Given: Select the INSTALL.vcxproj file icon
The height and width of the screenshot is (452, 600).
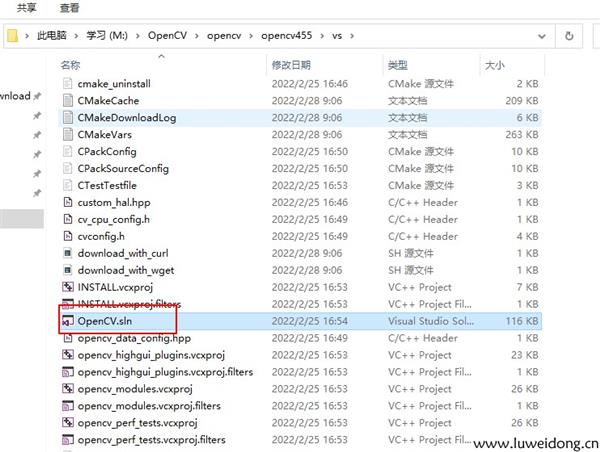Looking at the screenshot, I should (67, 287).
